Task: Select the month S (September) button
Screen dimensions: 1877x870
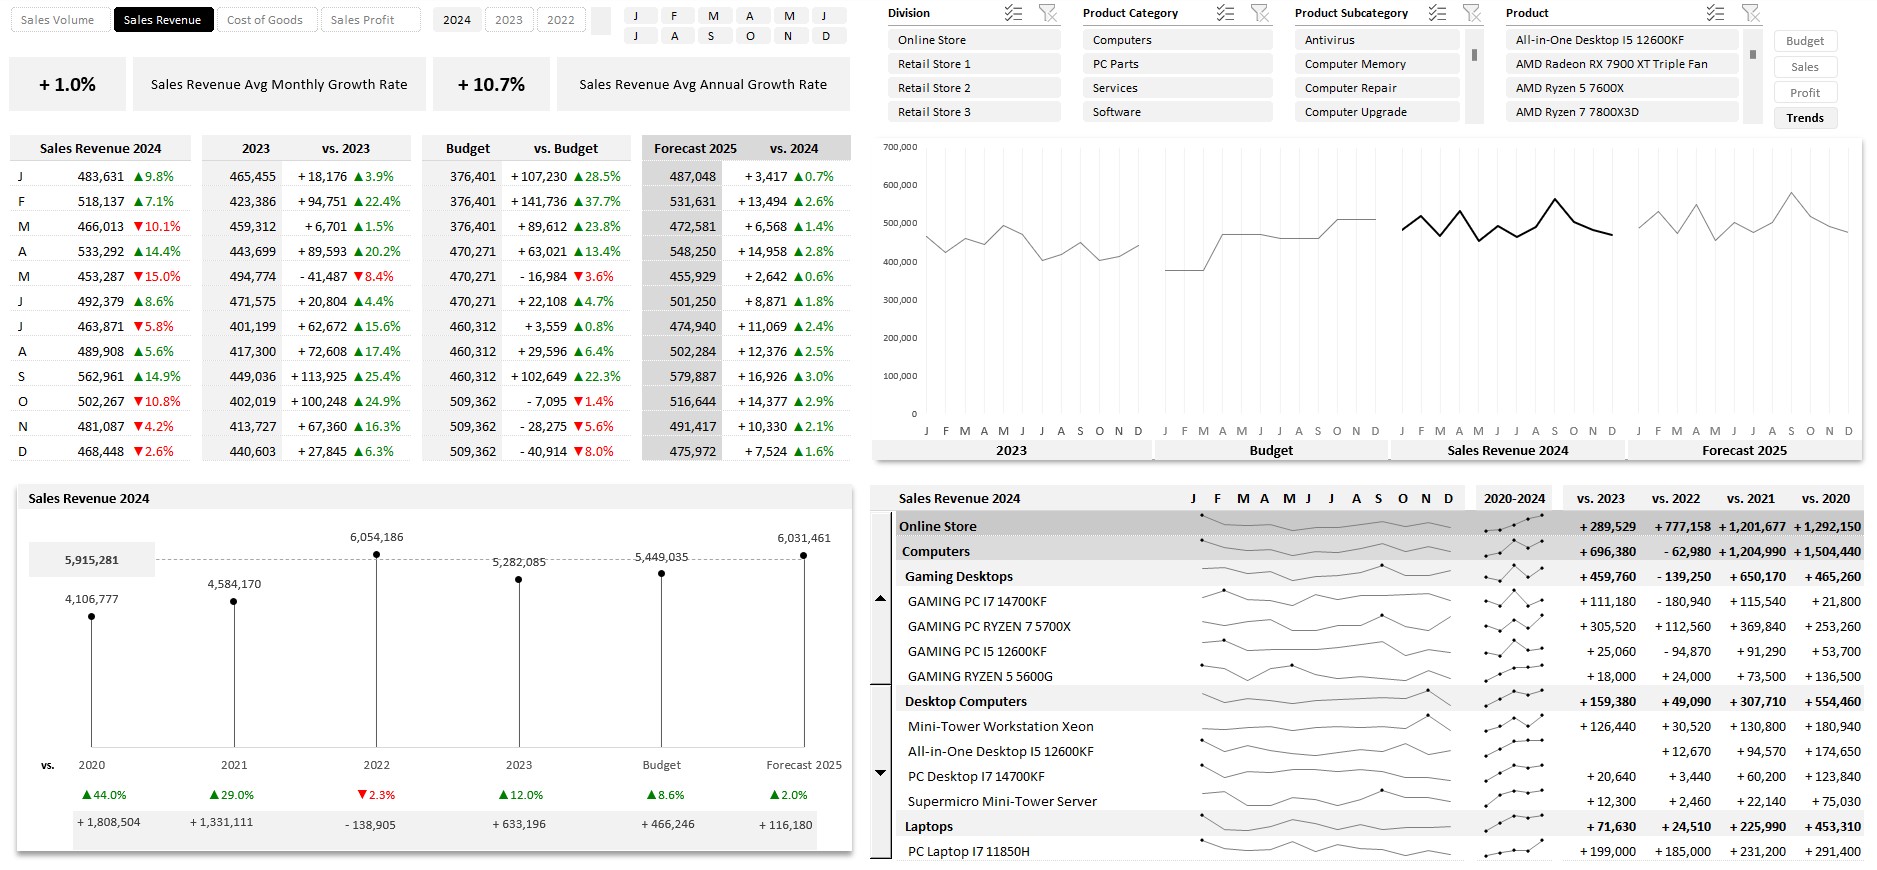Action: [711, 36]
